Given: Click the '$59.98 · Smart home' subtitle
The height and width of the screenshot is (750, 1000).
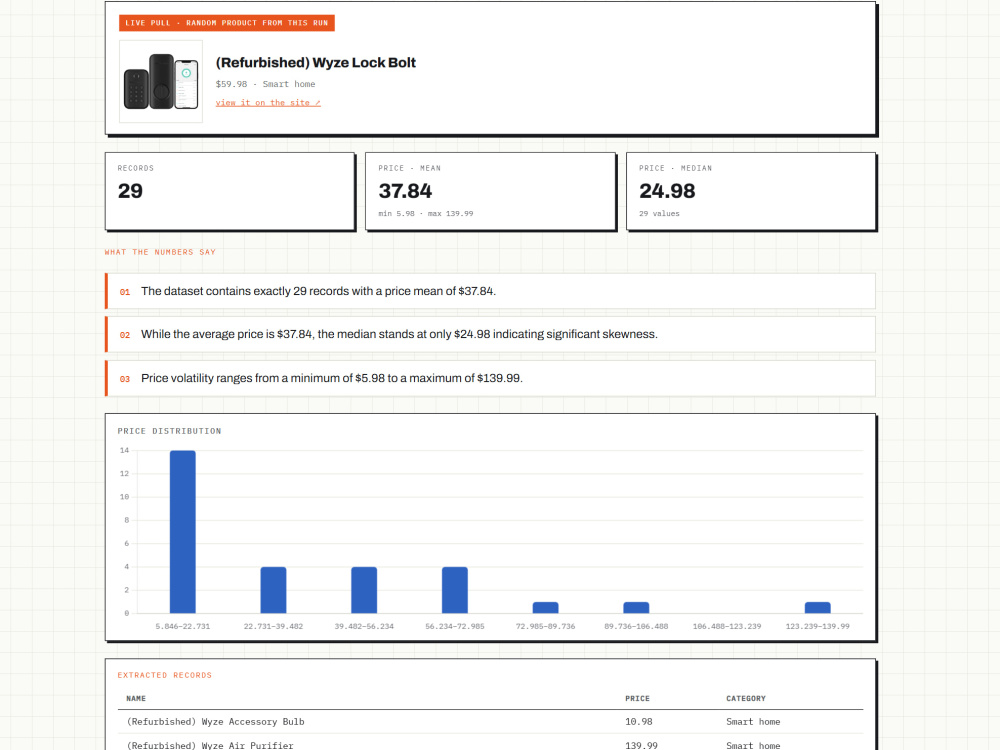Looking at the screenshot, I should 265,84.
